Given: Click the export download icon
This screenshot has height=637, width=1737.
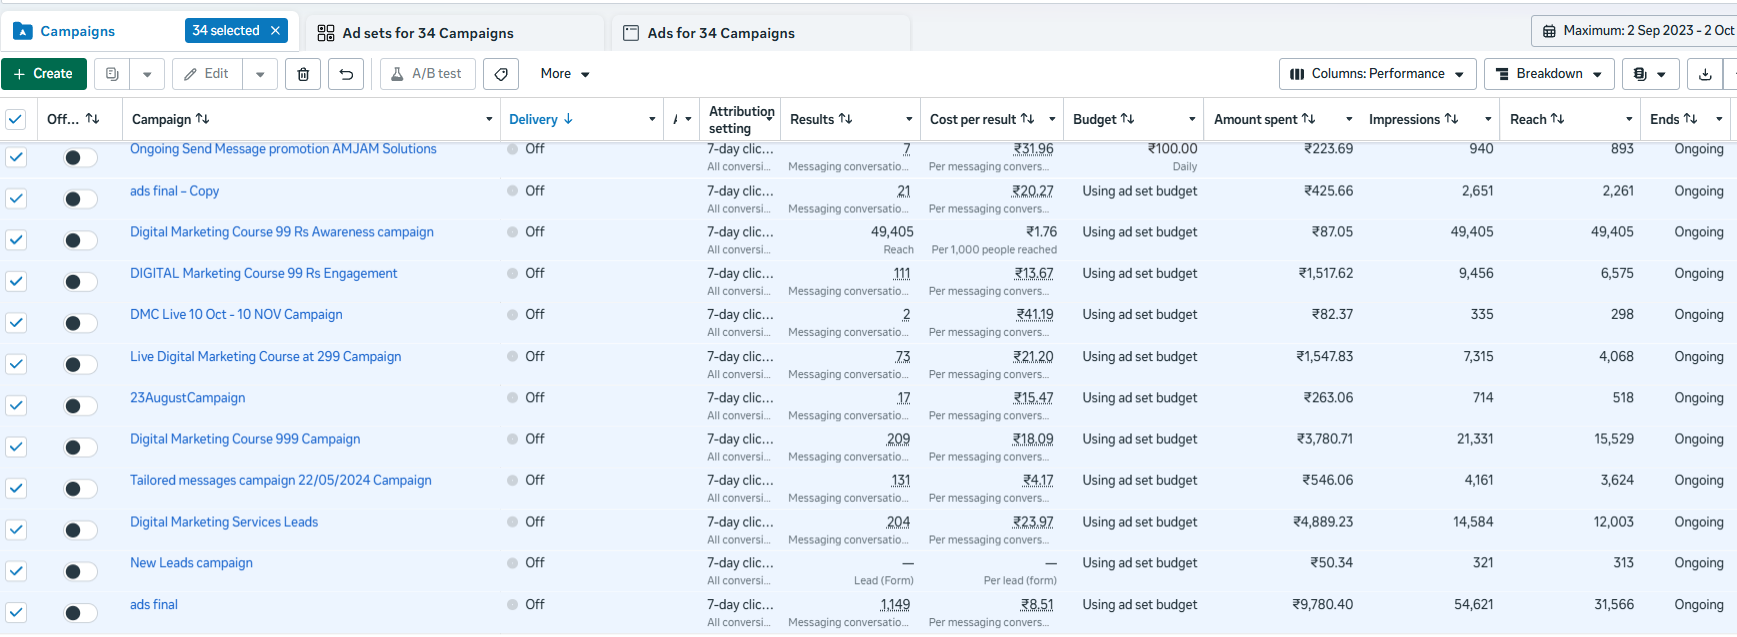Looking at the screenshot, I should [x=1706, y=74].
